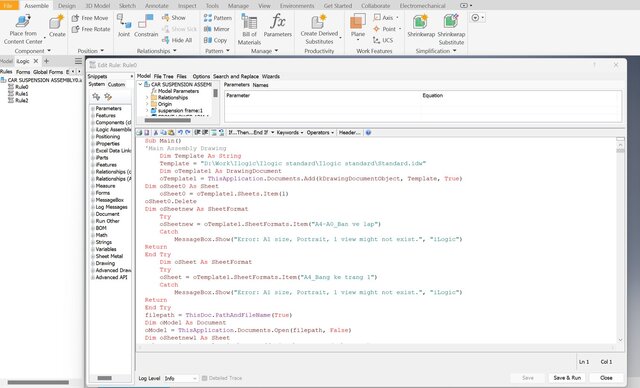Expand the Origin folder in model tree
This screenshot has height=388, width=640.
pos(147,104)
